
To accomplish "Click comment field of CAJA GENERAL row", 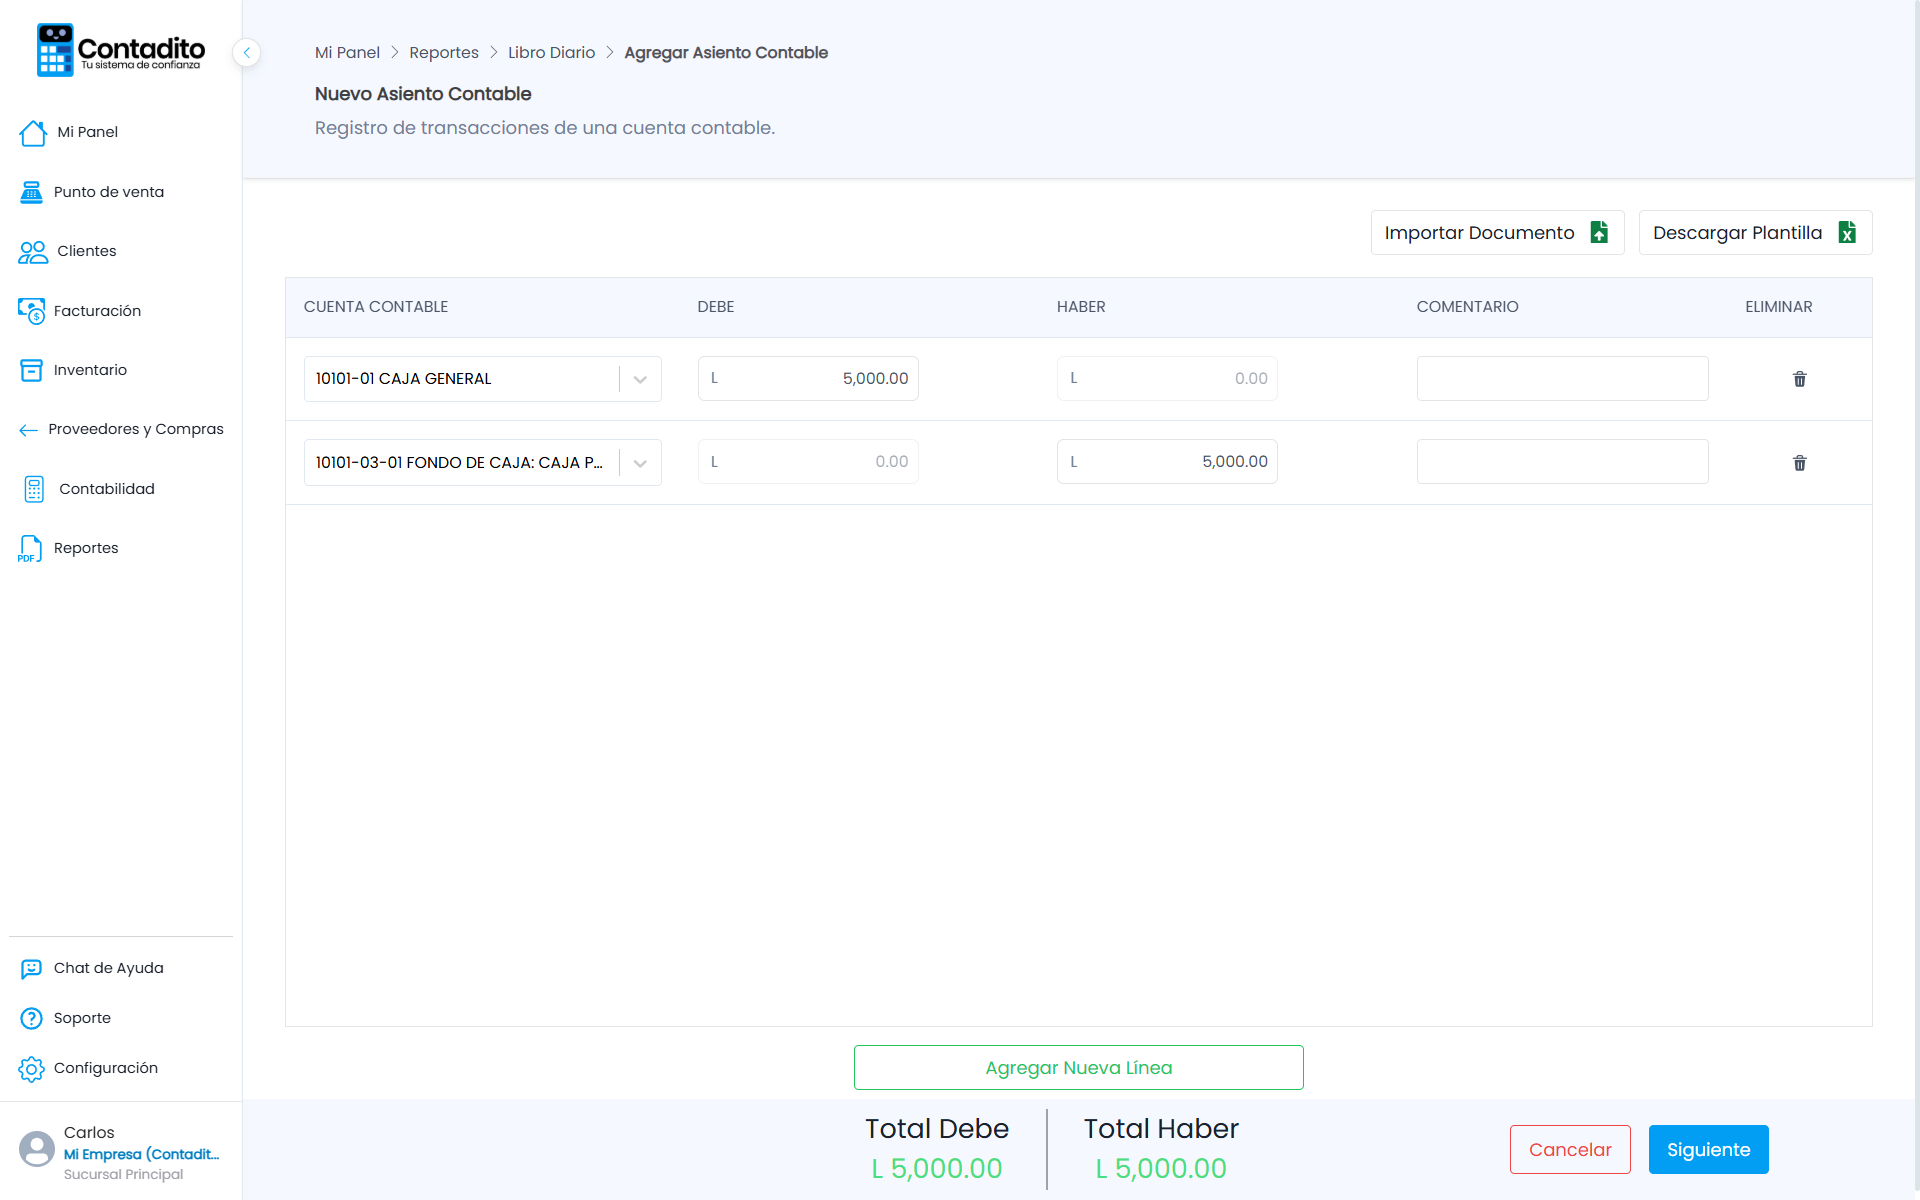I will point(1562,378).
